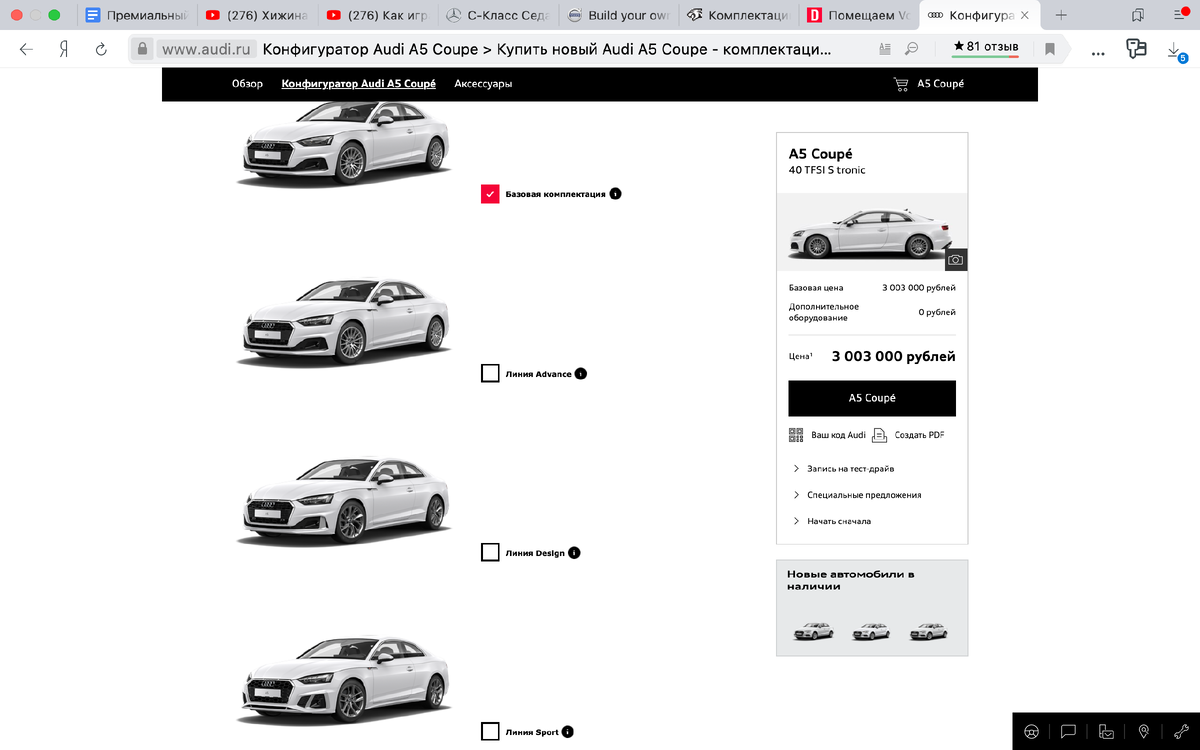Switch to the Комплектаци tab
Screen dimensions: 1200x750
(737, 15)
